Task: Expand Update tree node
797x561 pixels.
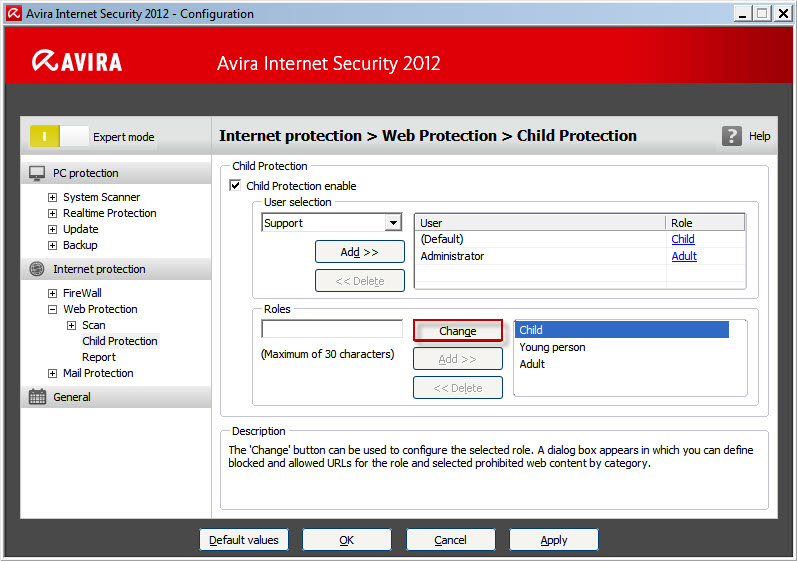Action: pyautogui.click(x=52, y=229)
